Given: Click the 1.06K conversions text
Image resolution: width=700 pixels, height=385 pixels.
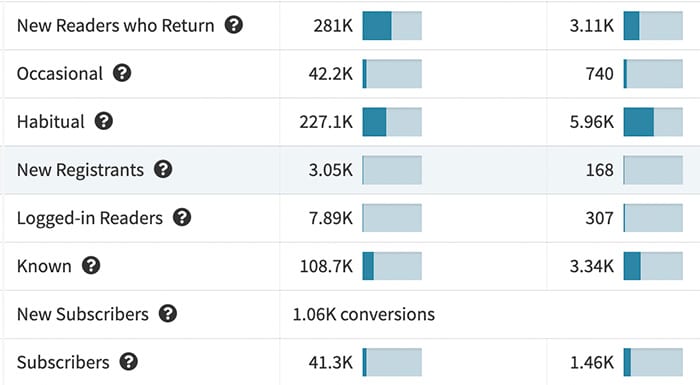Looking at the screenshot, I should 363,314.
